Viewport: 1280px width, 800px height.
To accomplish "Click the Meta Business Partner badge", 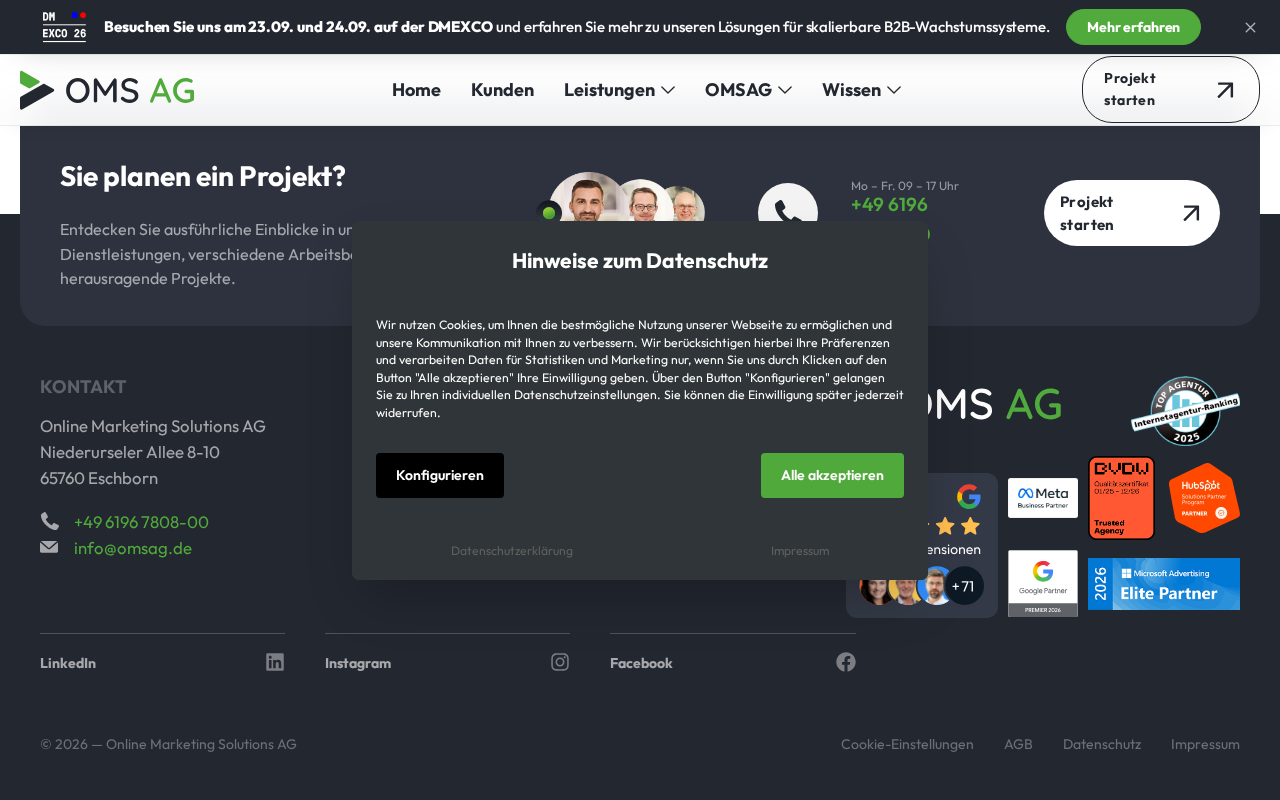I will click(x=1043, y=498).
